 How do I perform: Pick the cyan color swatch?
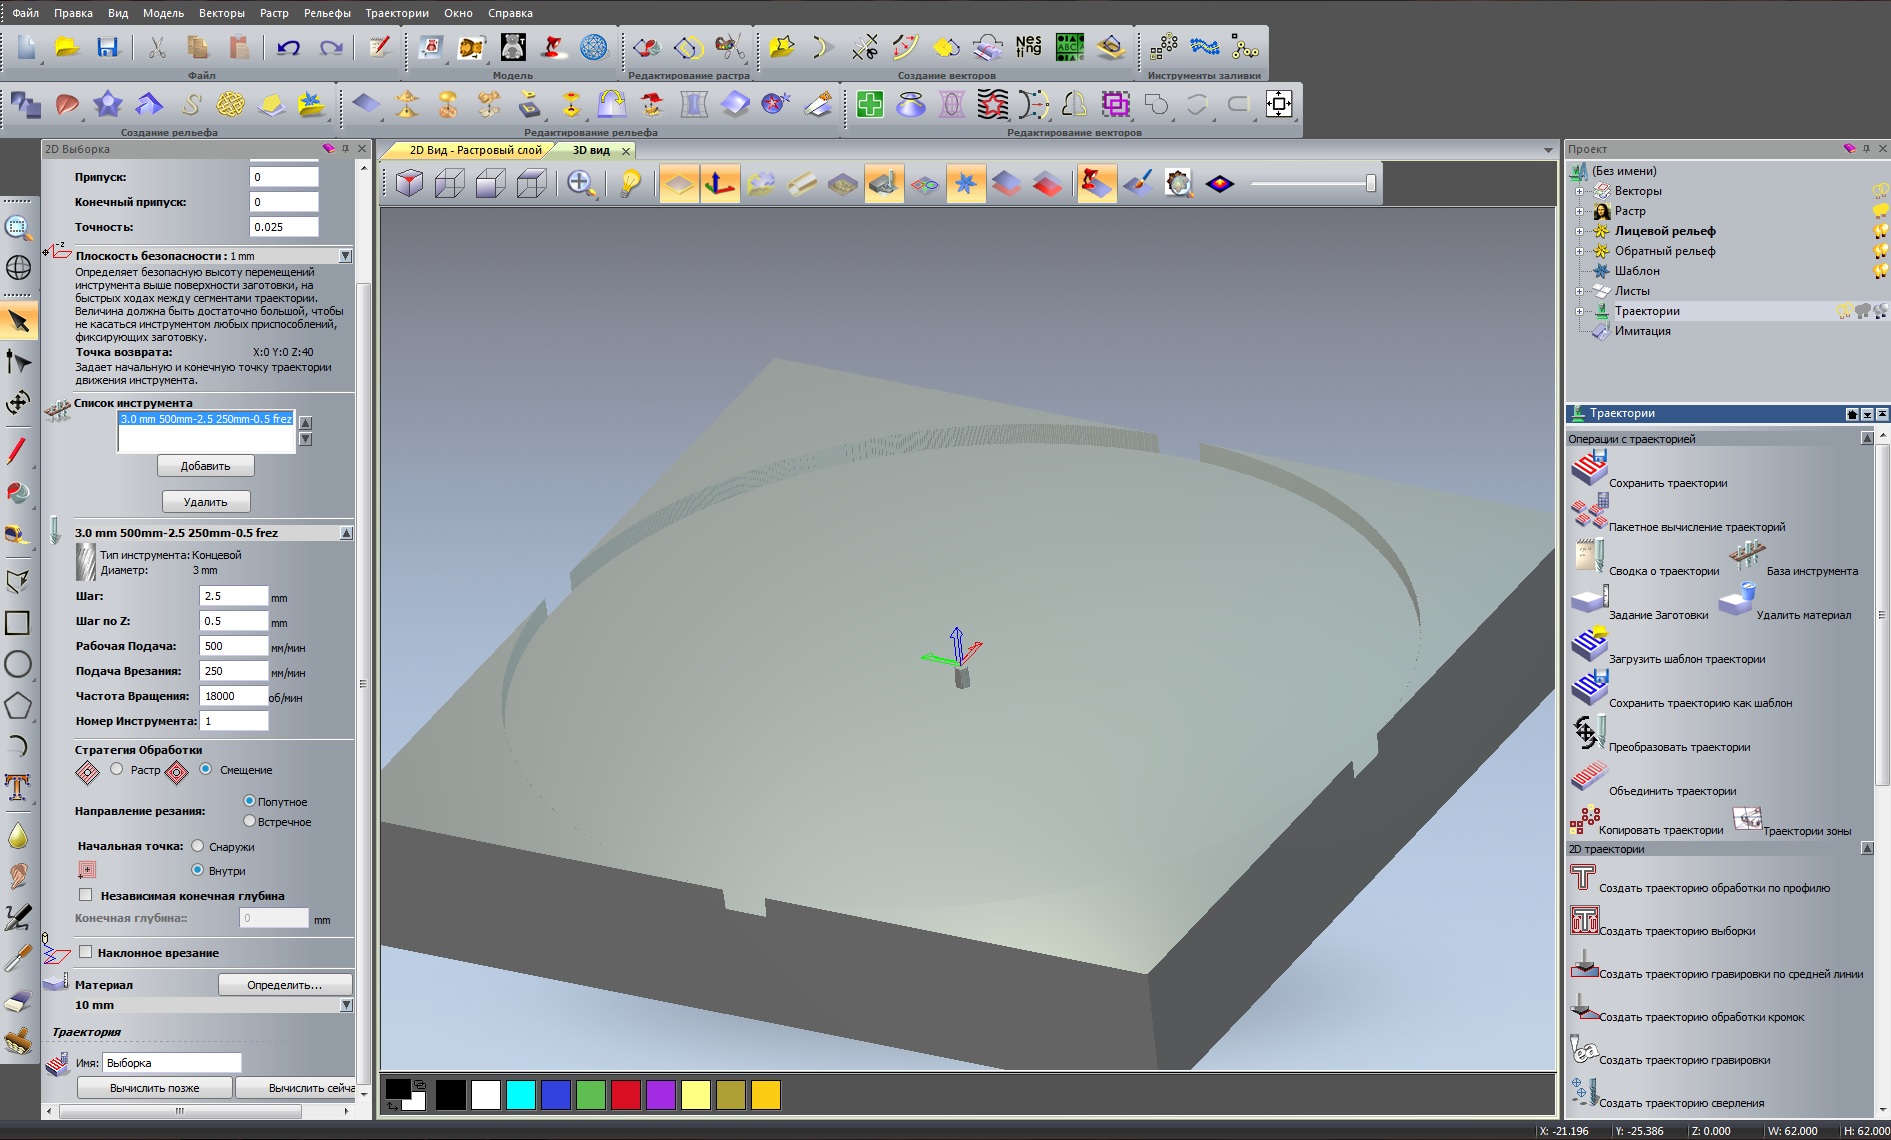point(521,1095)
